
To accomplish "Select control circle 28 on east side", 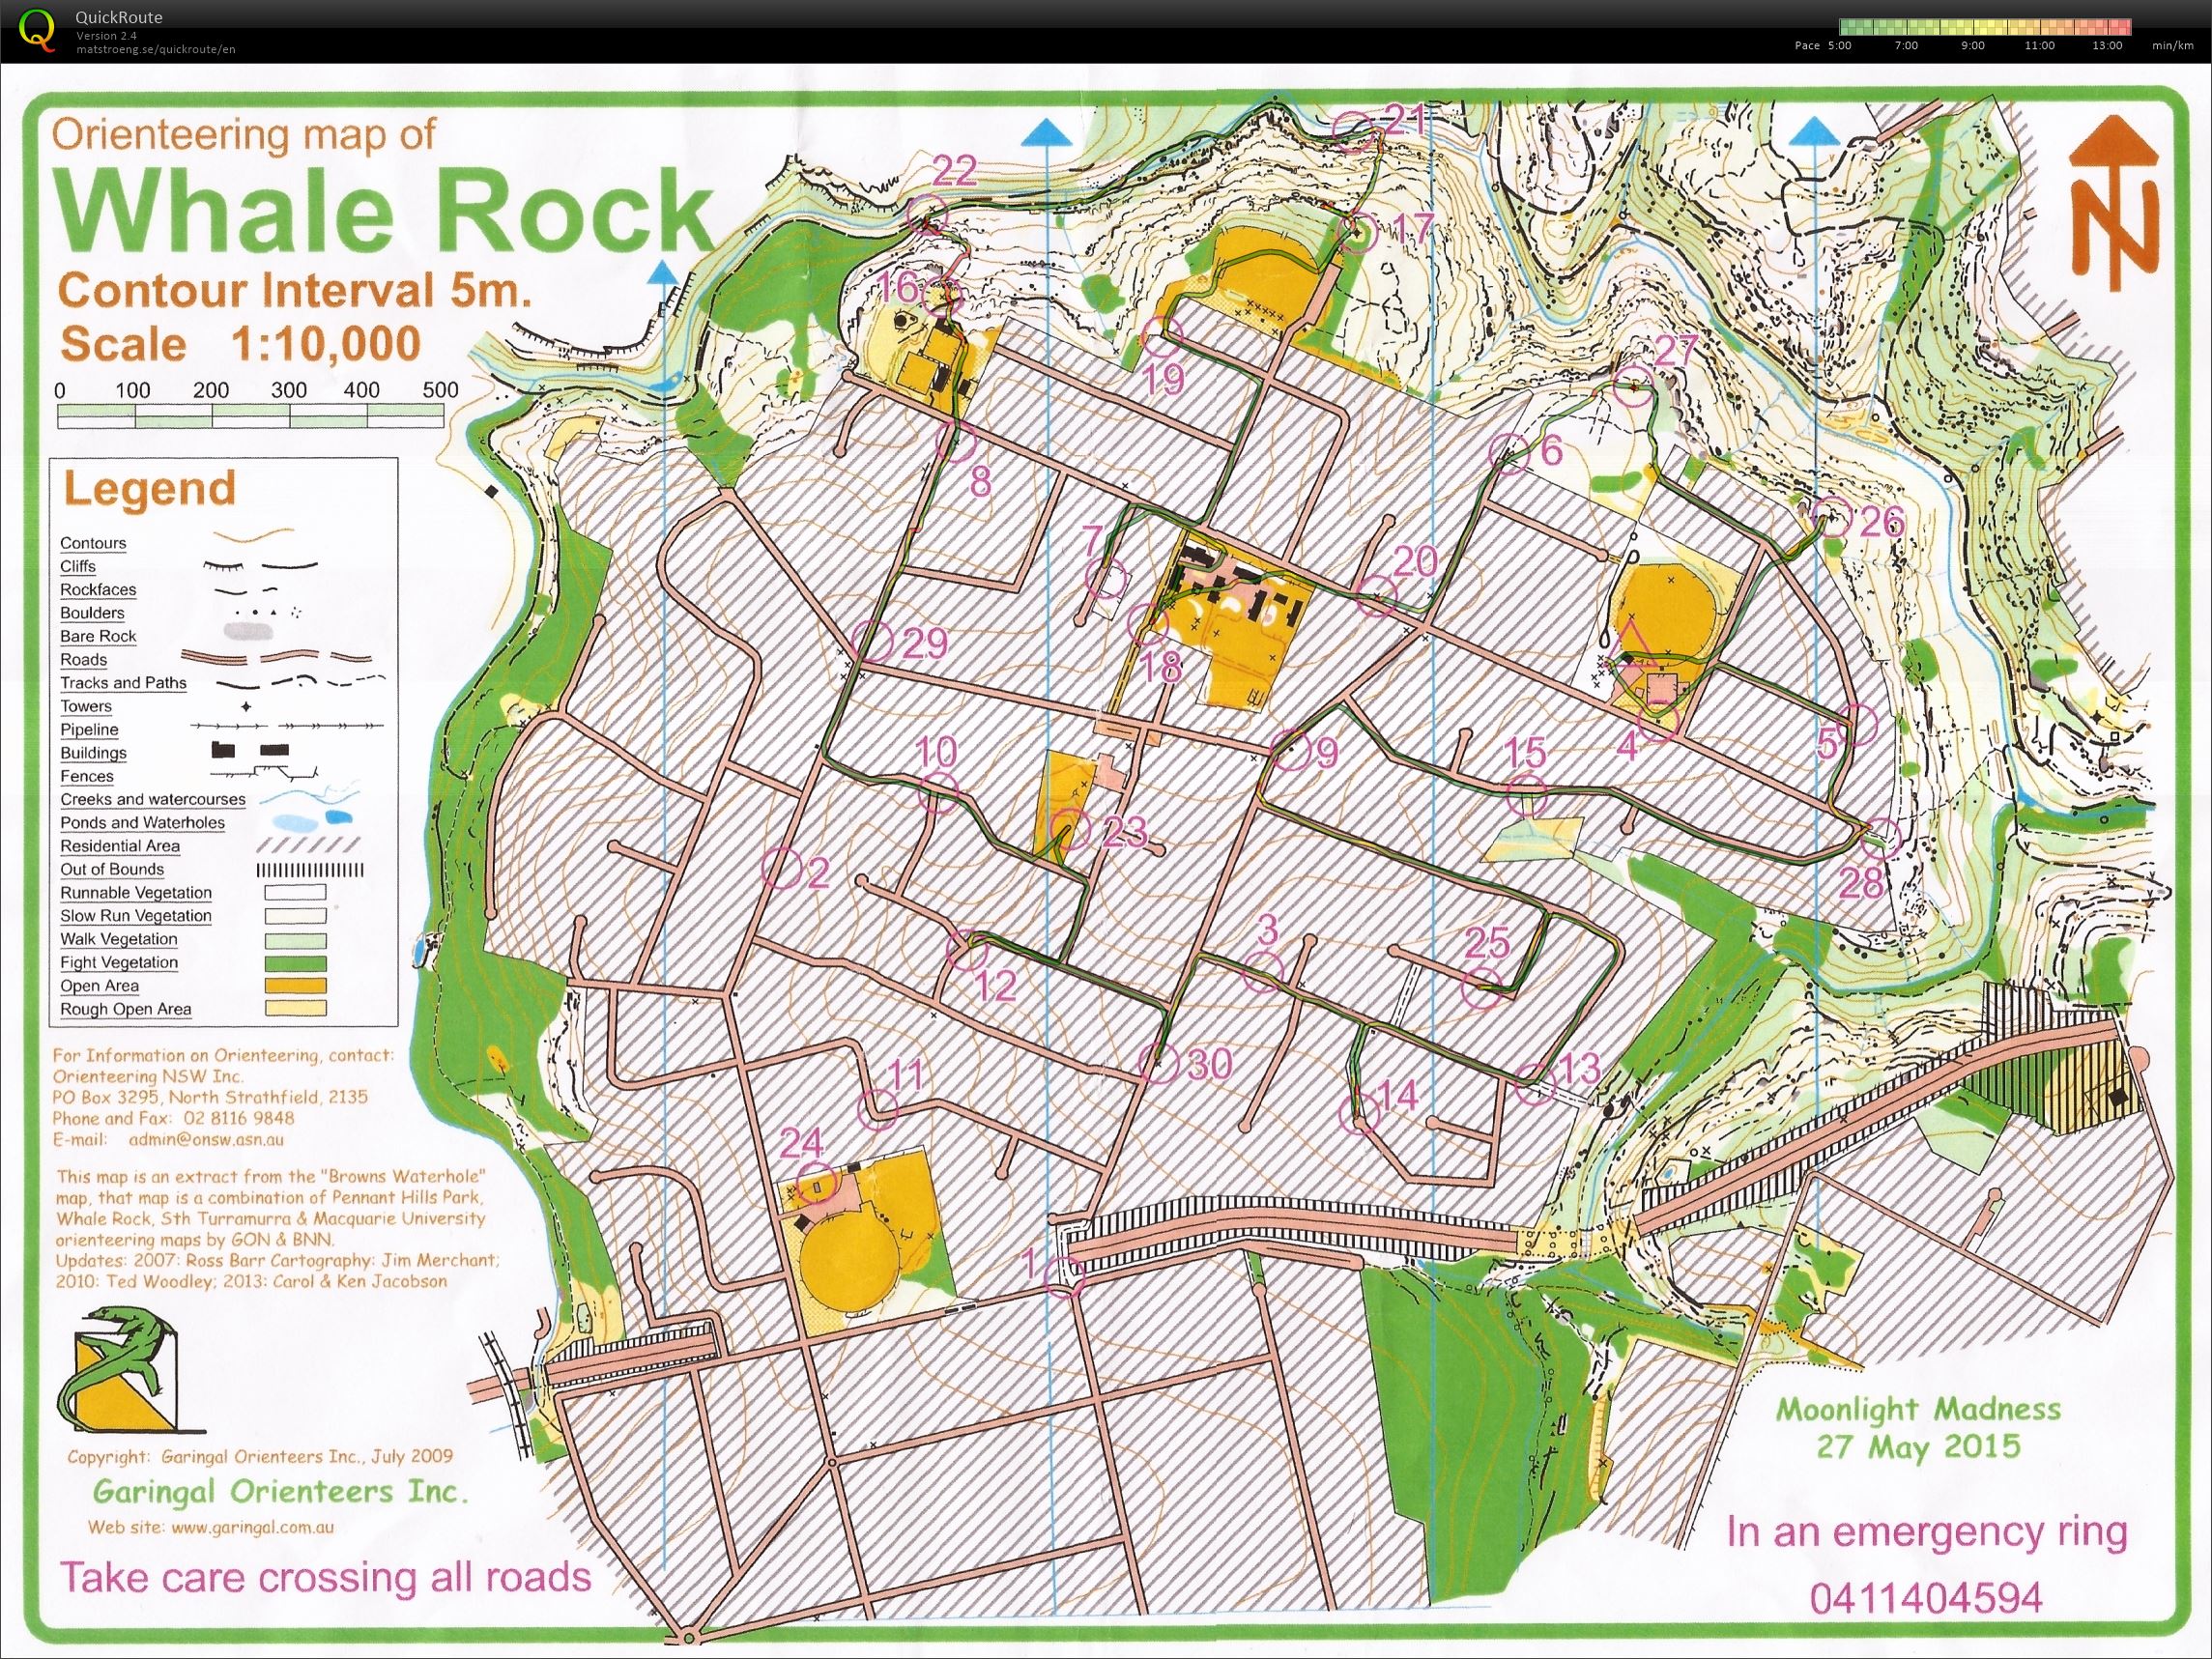I will [1881, 838].
